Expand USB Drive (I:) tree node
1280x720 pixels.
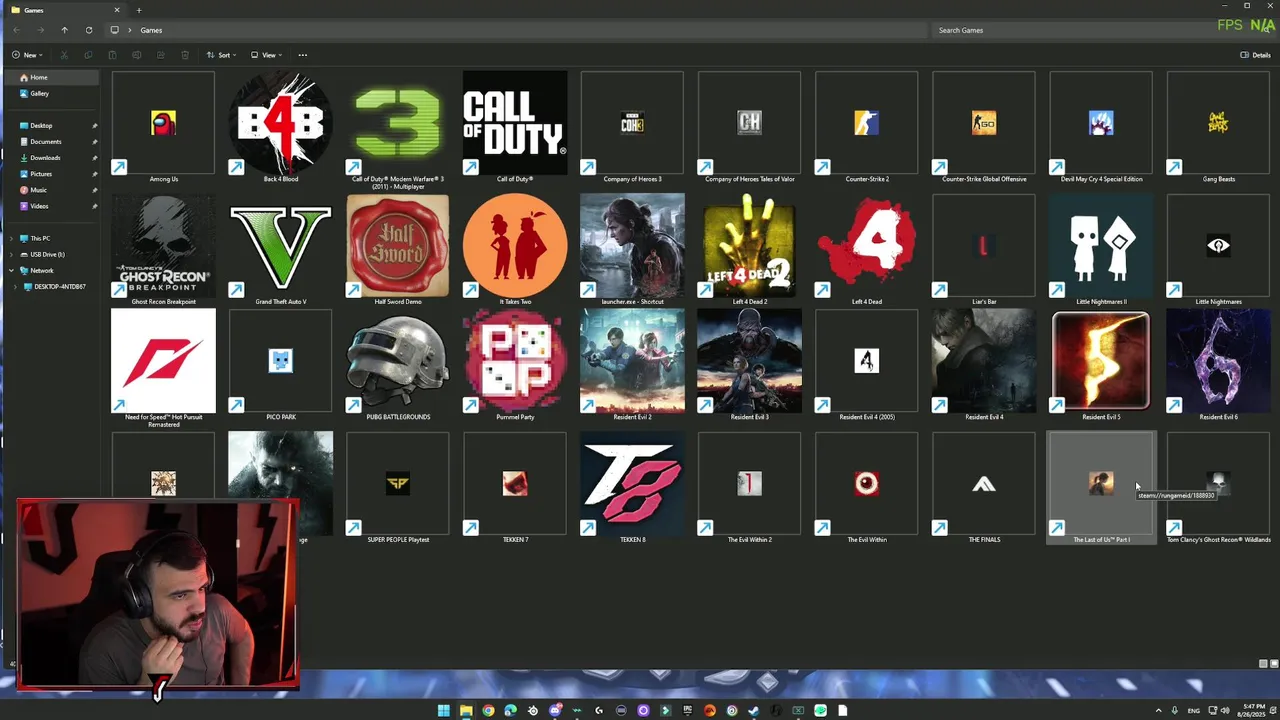click(x=12, y=254)
